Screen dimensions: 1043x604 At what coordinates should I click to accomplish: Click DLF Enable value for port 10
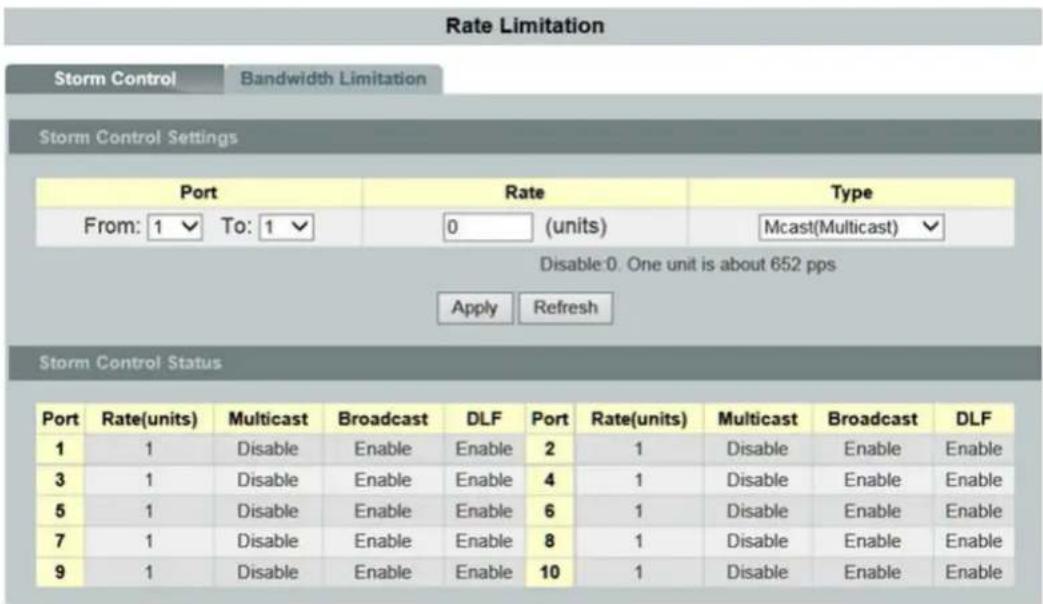coord(973,572)
